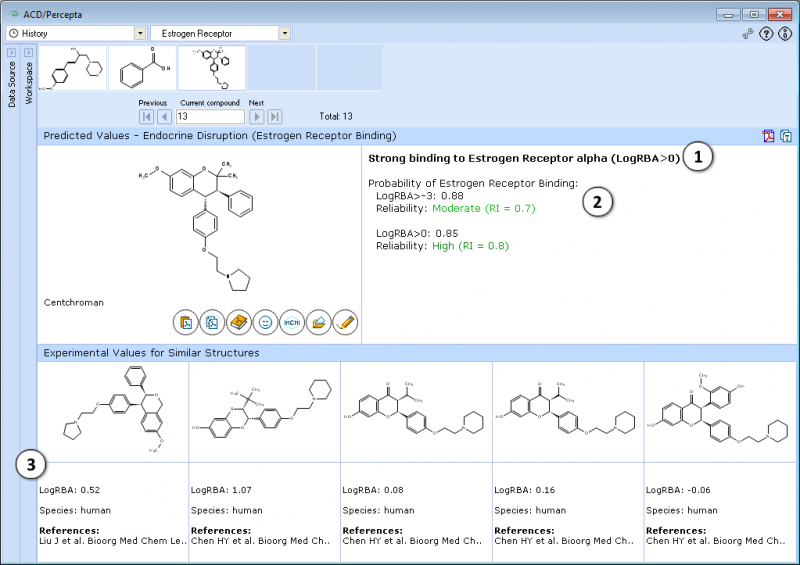Go to the previous compound
800x565 pixels.
pos(164,117)
